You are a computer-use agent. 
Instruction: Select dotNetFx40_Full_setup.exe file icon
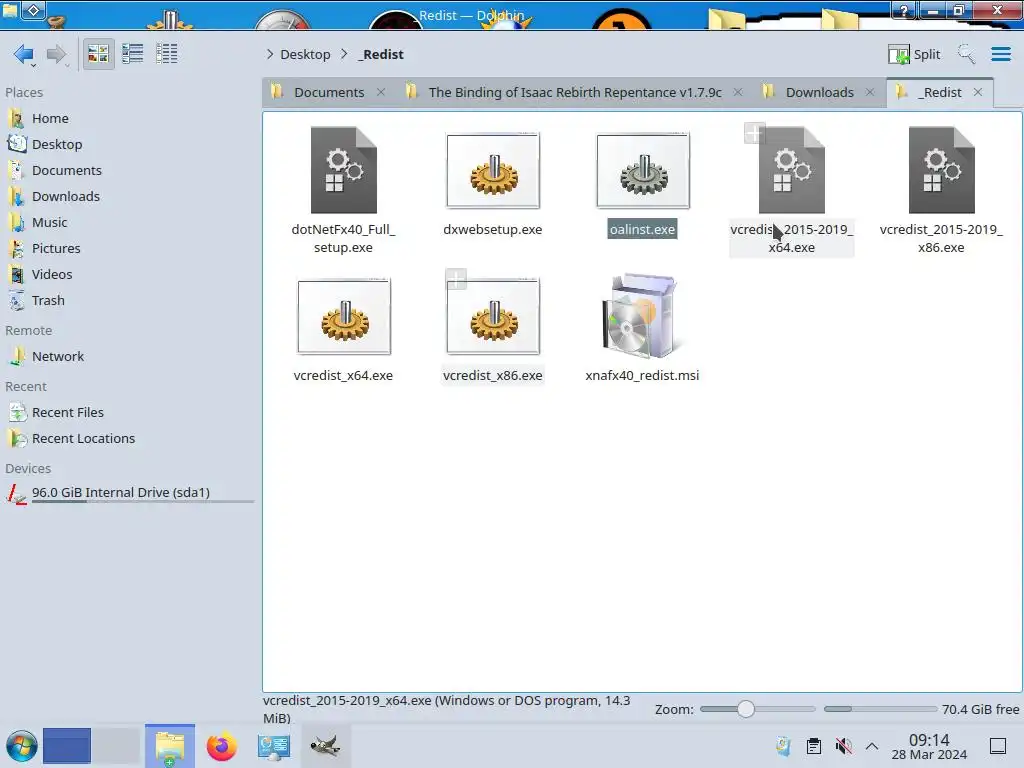[x=344, y=170]
